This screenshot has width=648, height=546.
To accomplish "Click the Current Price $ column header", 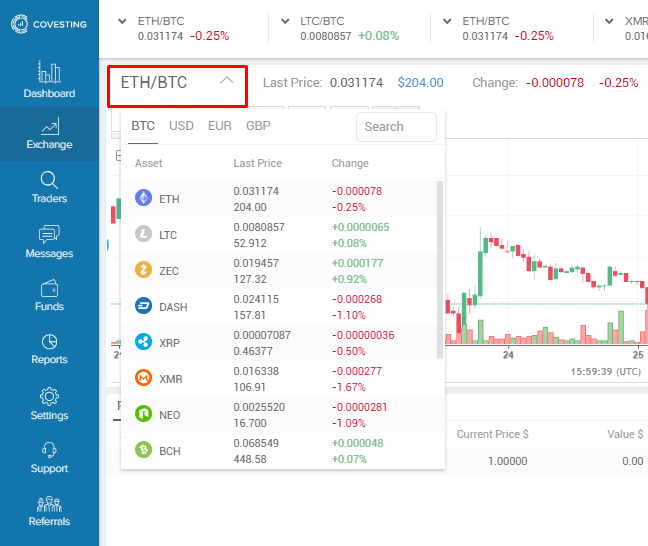I will point(492,434).
